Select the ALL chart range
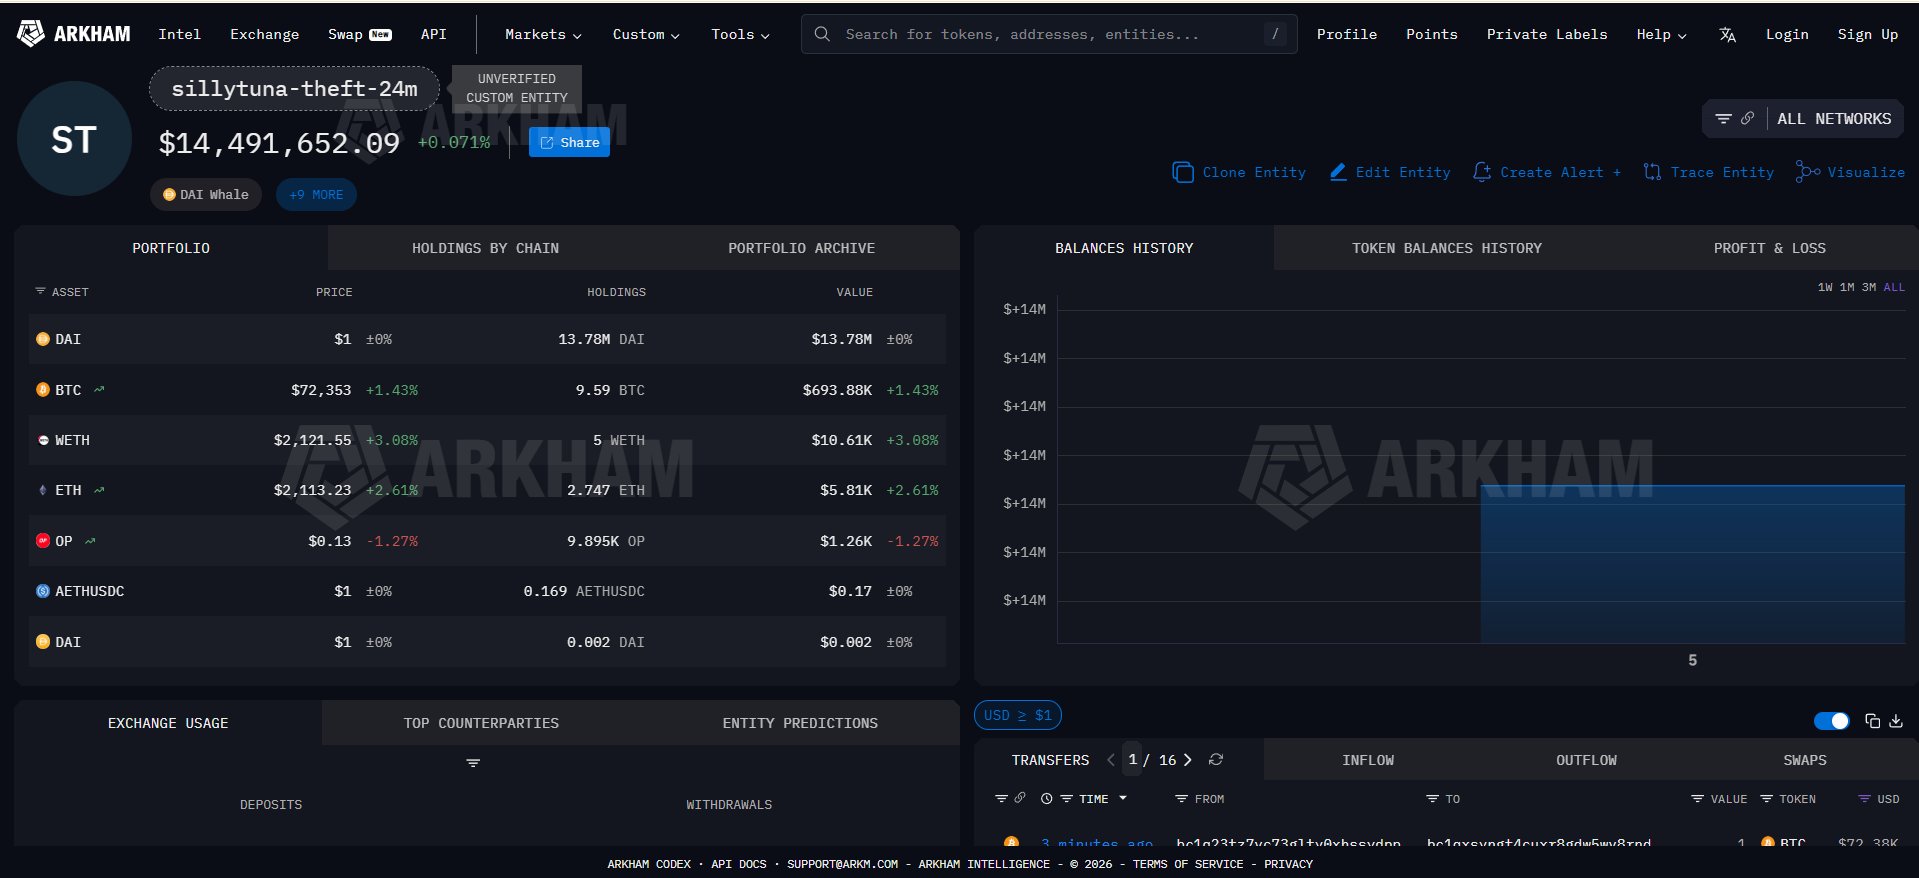This screenshot has width=1919, height=878. point(1894,287)
